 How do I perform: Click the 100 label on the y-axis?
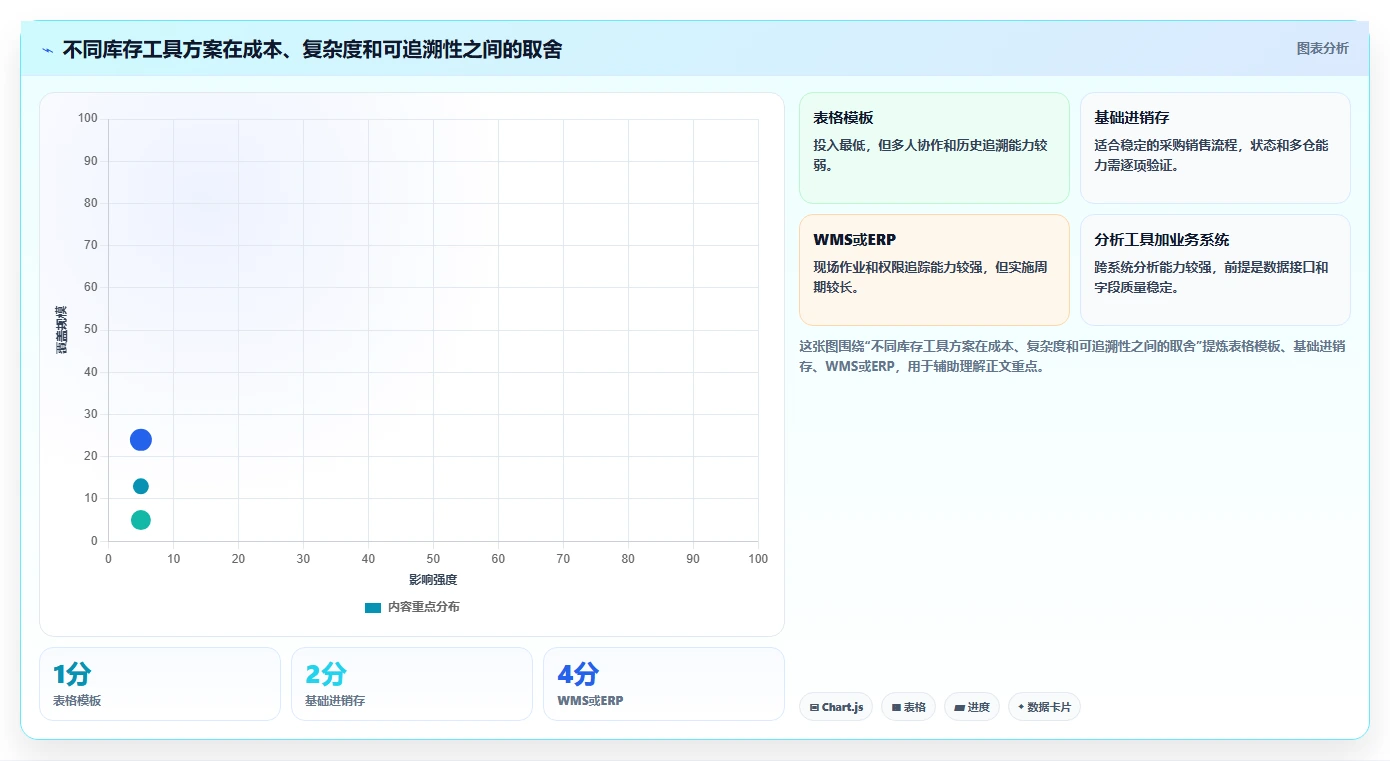(88, 118)
